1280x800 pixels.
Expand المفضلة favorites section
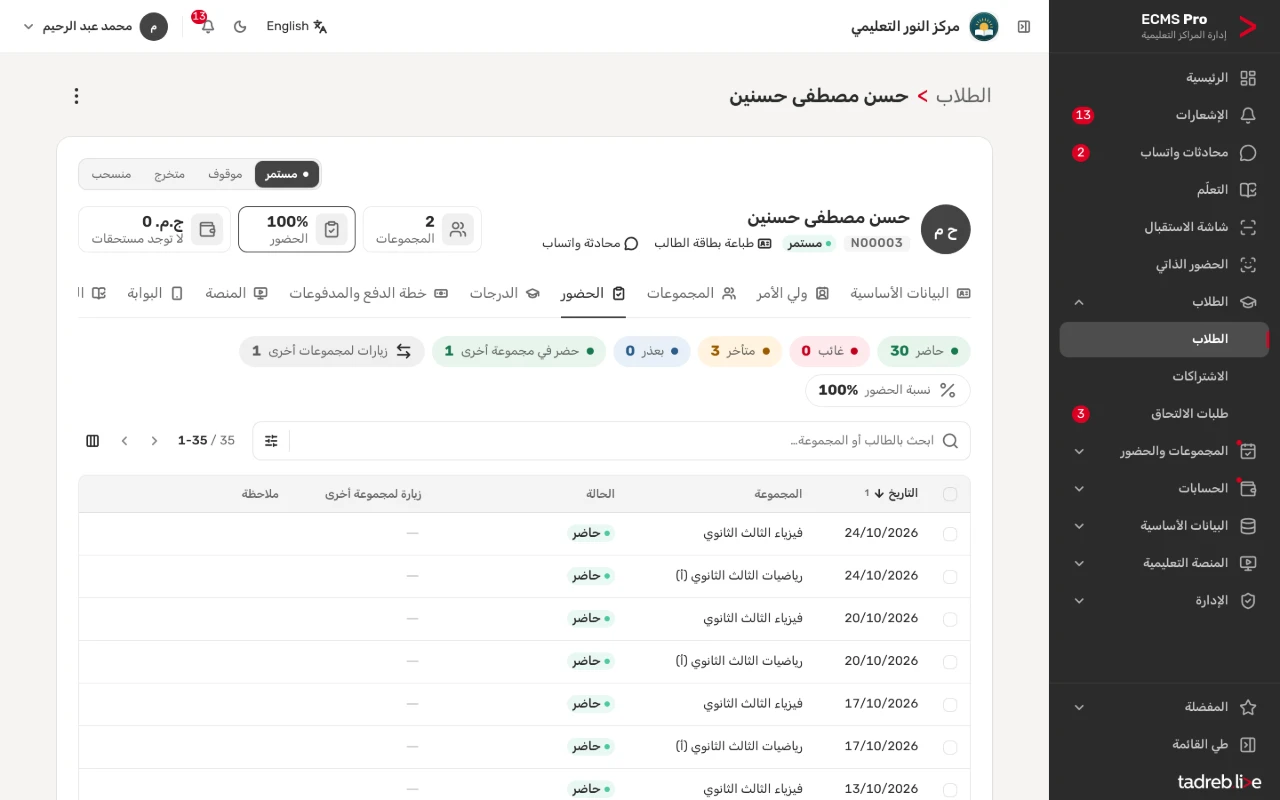point(1164,707)
